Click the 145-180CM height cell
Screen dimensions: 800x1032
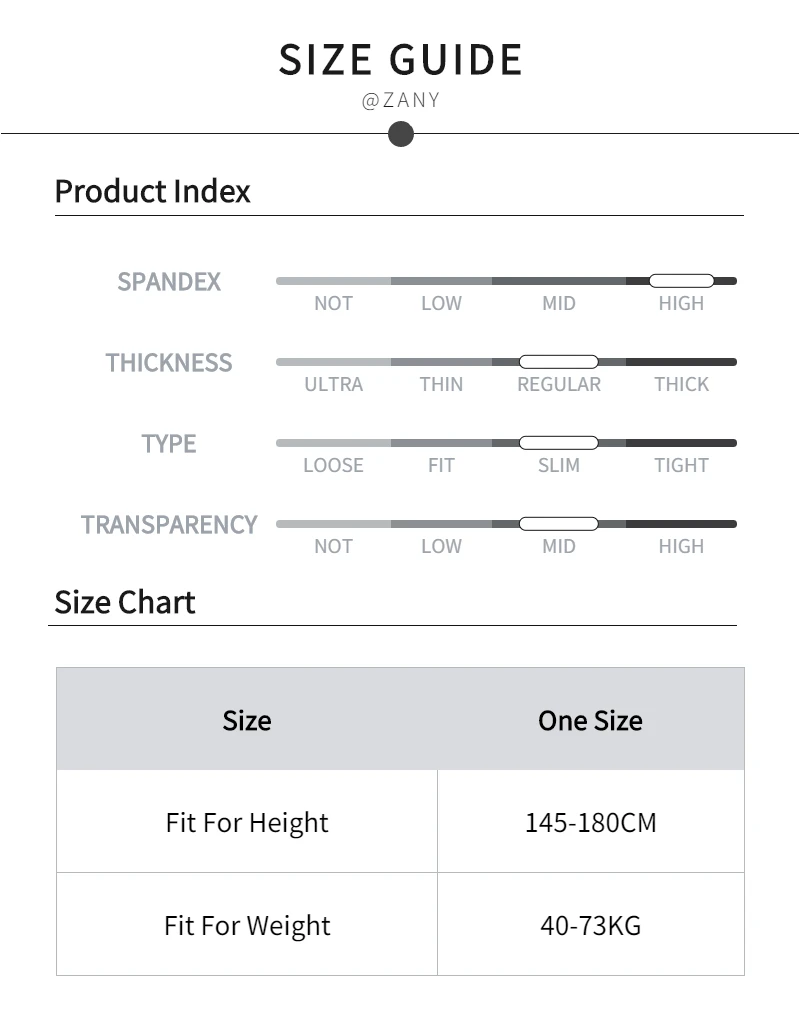coord(590,823)
